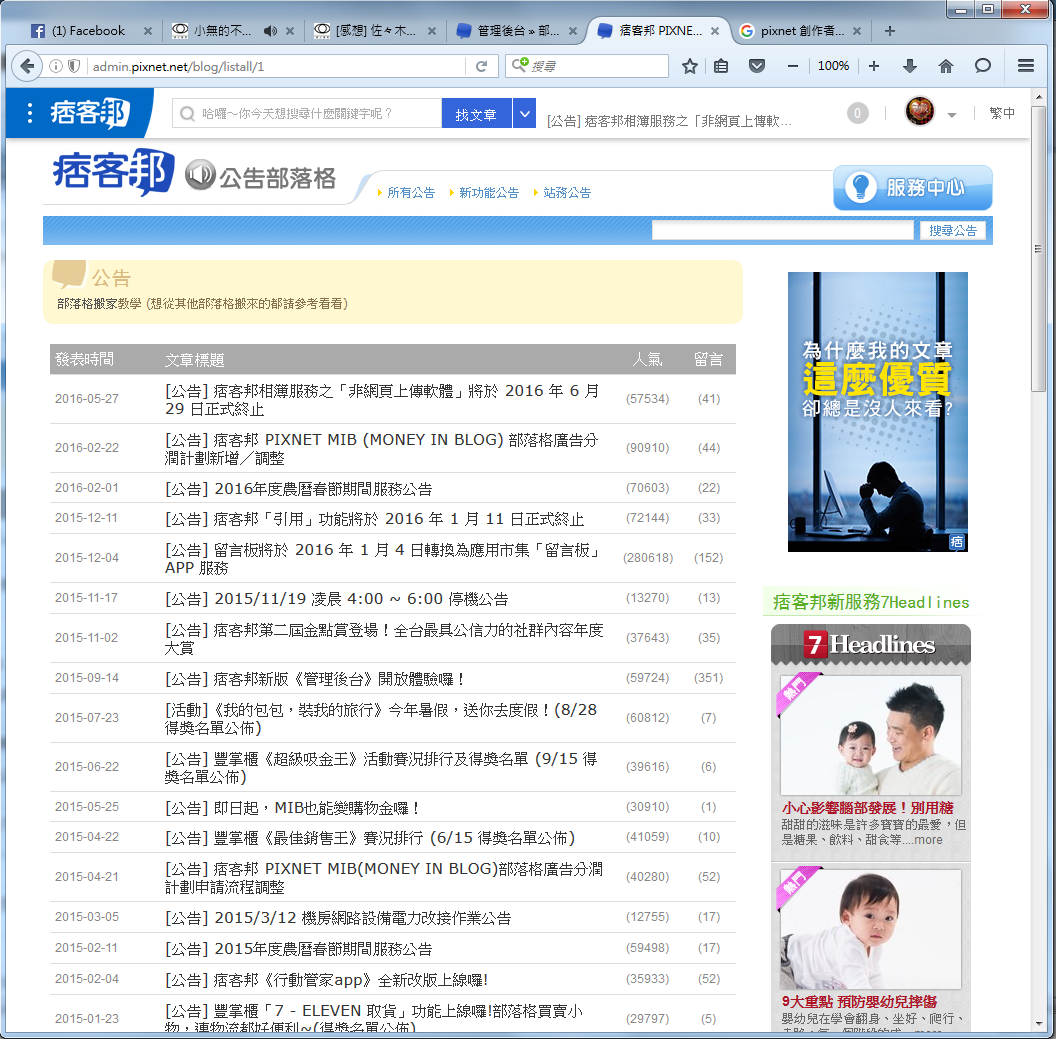1056x1039 pixels.
Task: Open the top-bar 相簿服務 announcement ticker link
Action: [669, 121]
